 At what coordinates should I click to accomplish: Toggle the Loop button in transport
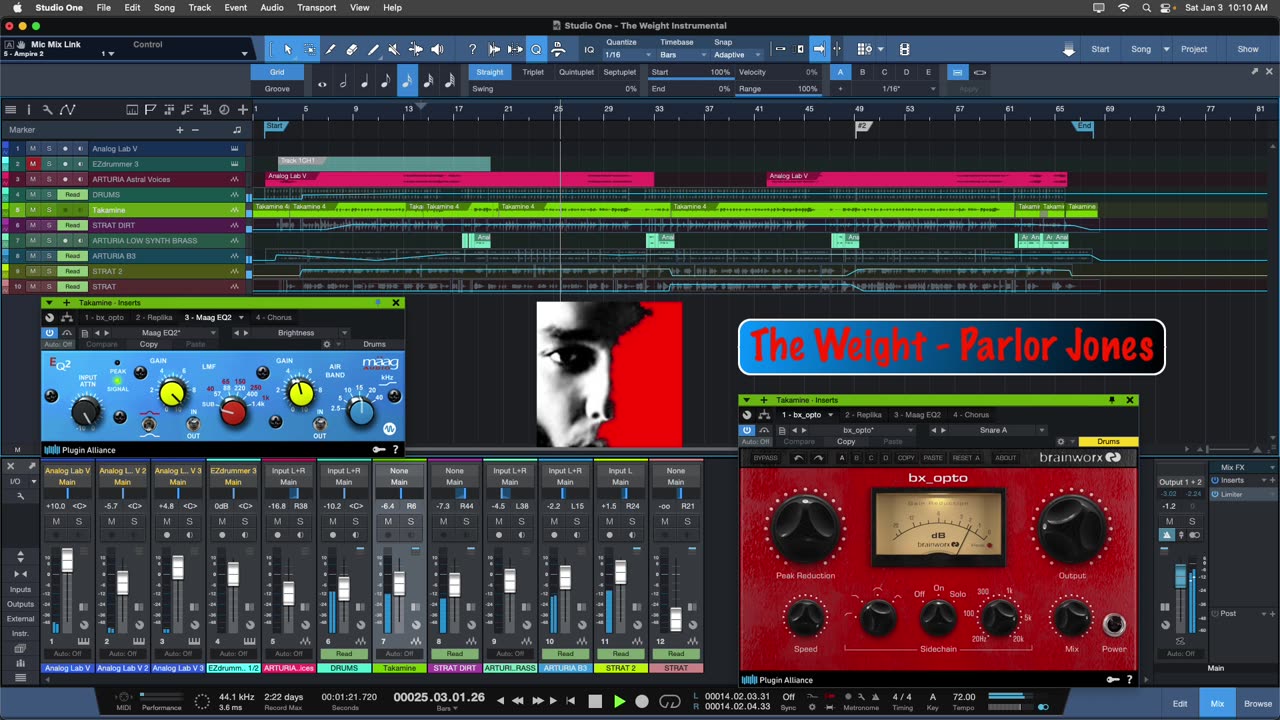point(670,701)
